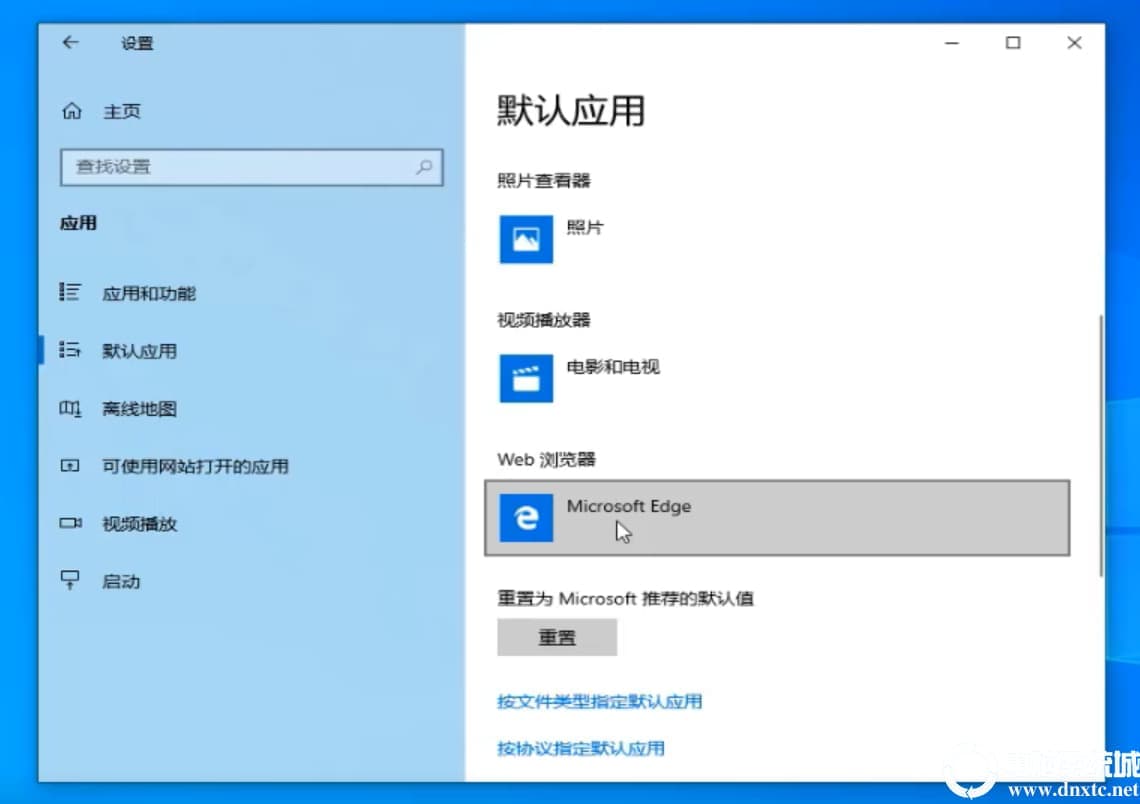Click the 查找设置 search box

252,167
